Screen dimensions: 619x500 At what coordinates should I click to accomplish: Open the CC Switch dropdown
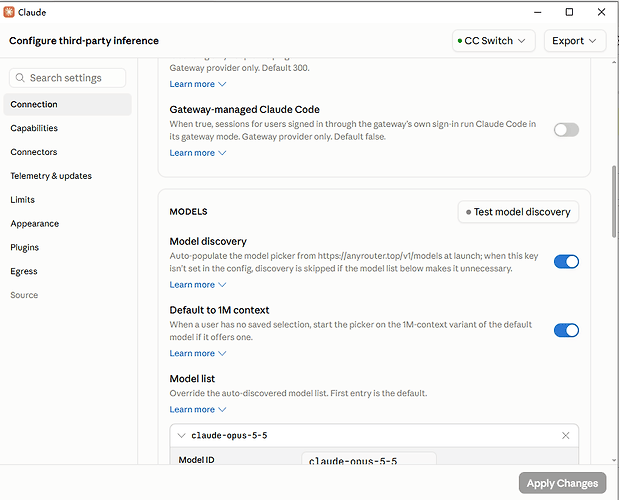click(x=493, y=41)
